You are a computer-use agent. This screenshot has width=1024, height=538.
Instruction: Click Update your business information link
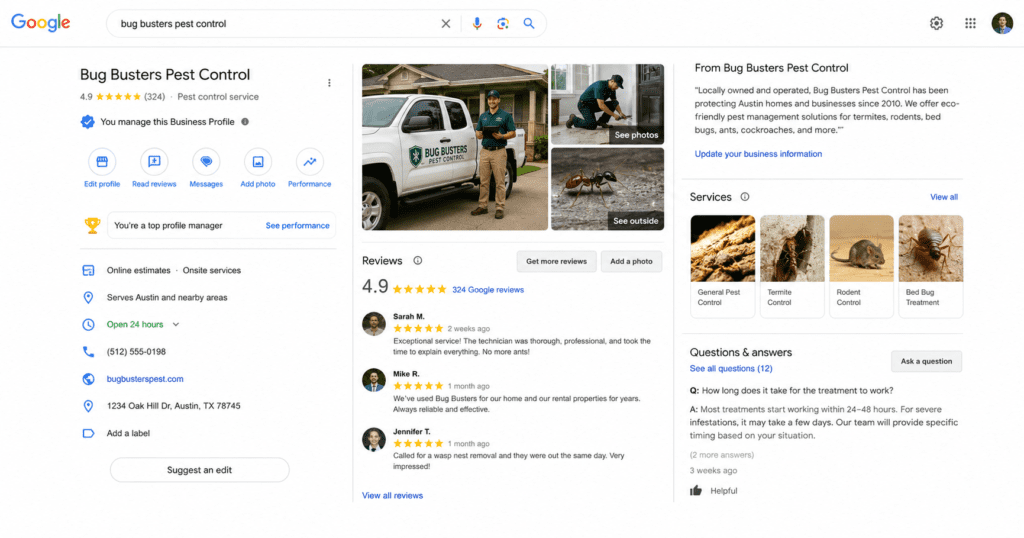point(758,153)
